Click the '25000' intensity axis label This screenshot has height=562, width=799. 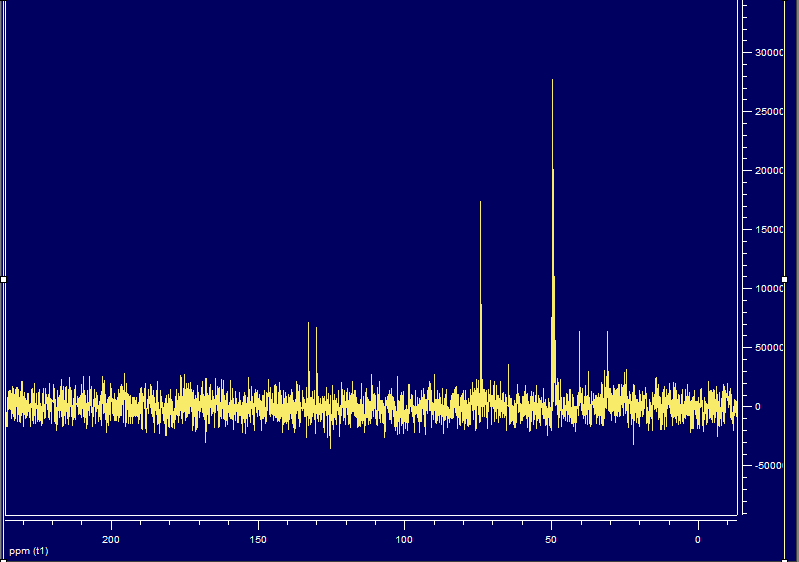coord(769,112)
